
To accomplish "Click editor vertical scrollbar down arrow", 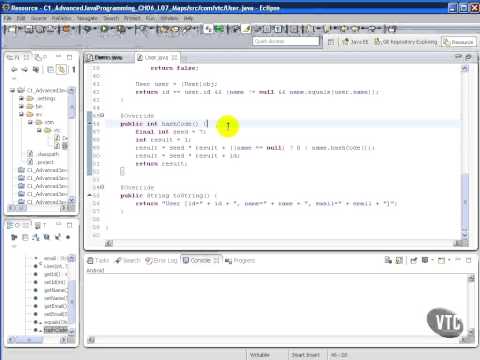I will (x=465, y=235).
